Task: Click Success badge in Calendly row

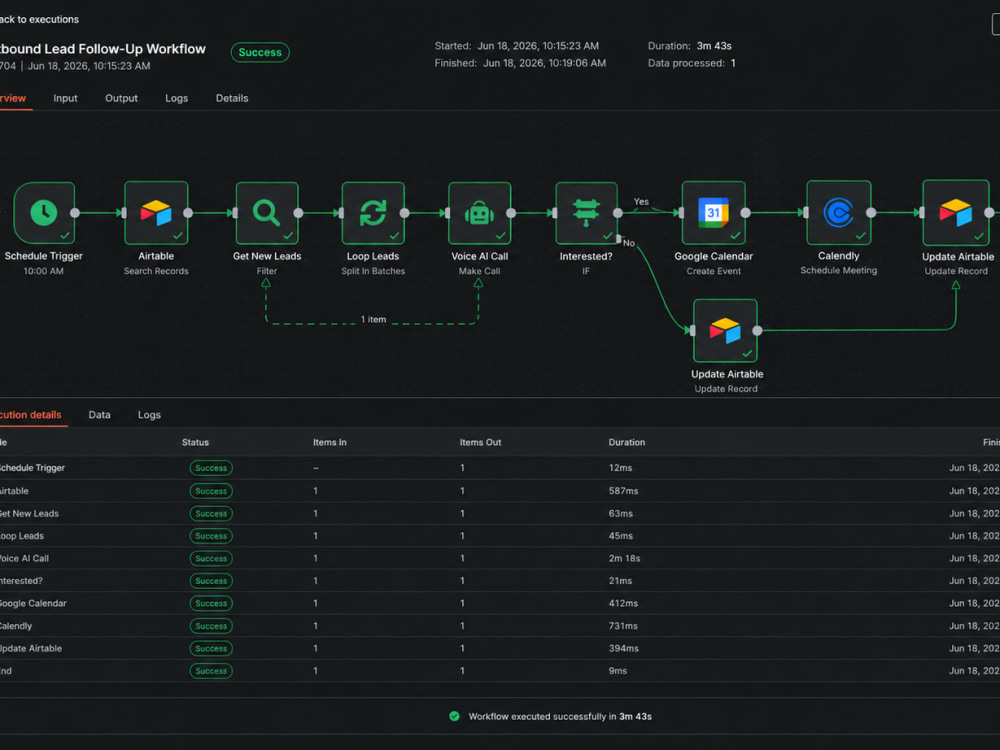Action: (211, 626)
